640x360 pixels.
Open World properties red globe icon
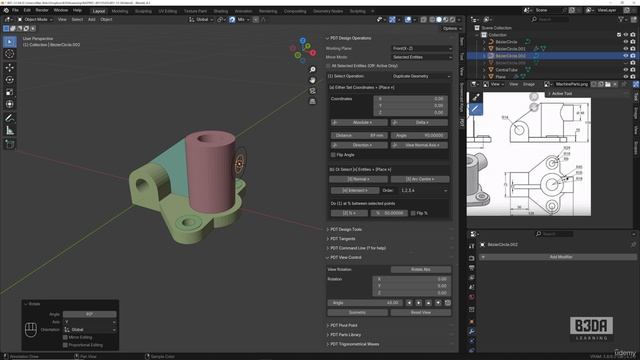click(x=472, y=298)
